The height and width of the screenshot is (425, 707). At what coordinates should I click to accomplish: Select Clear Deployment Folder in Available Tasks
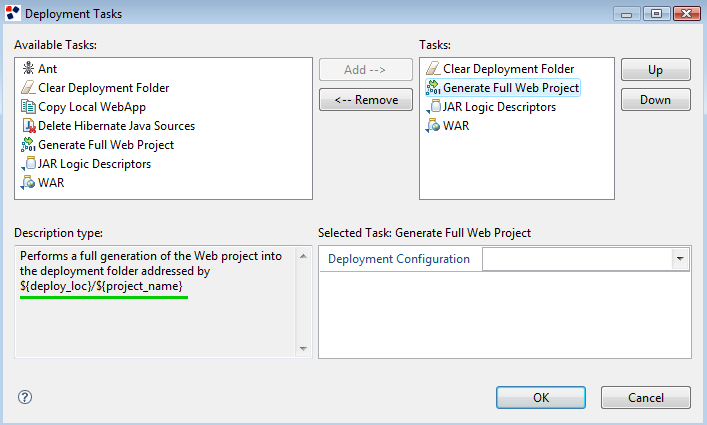point(104,88)
